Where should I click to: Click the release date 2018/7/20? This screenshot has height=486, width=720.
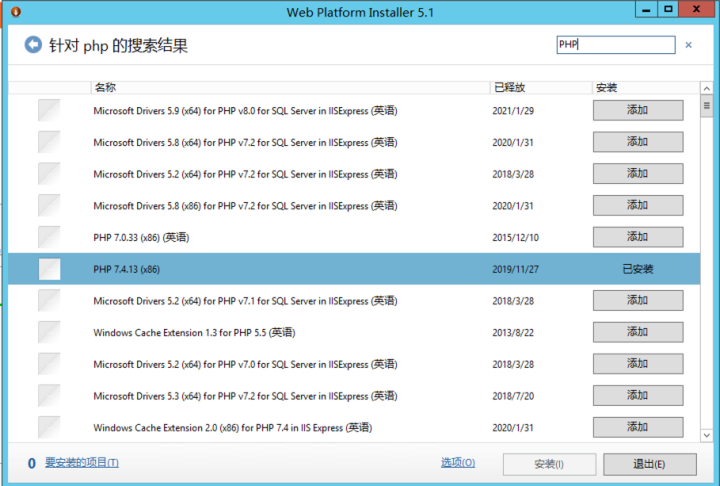click(513, 396)
